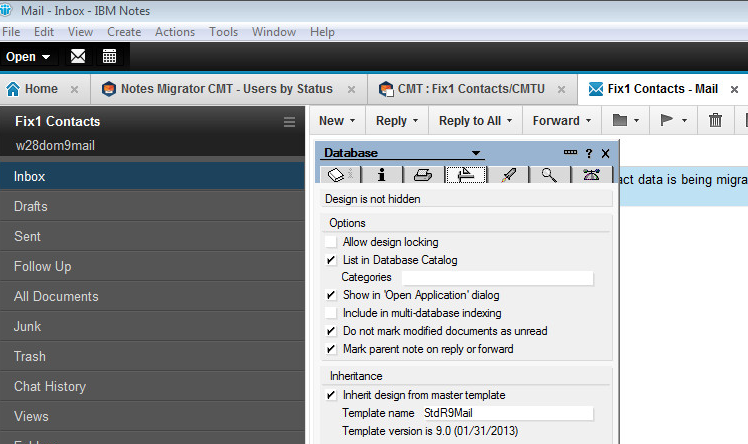The height and width of the screenshot is (444, 748).
Task: Select the Launch rocket tab in properties
Action: (508, 175)
